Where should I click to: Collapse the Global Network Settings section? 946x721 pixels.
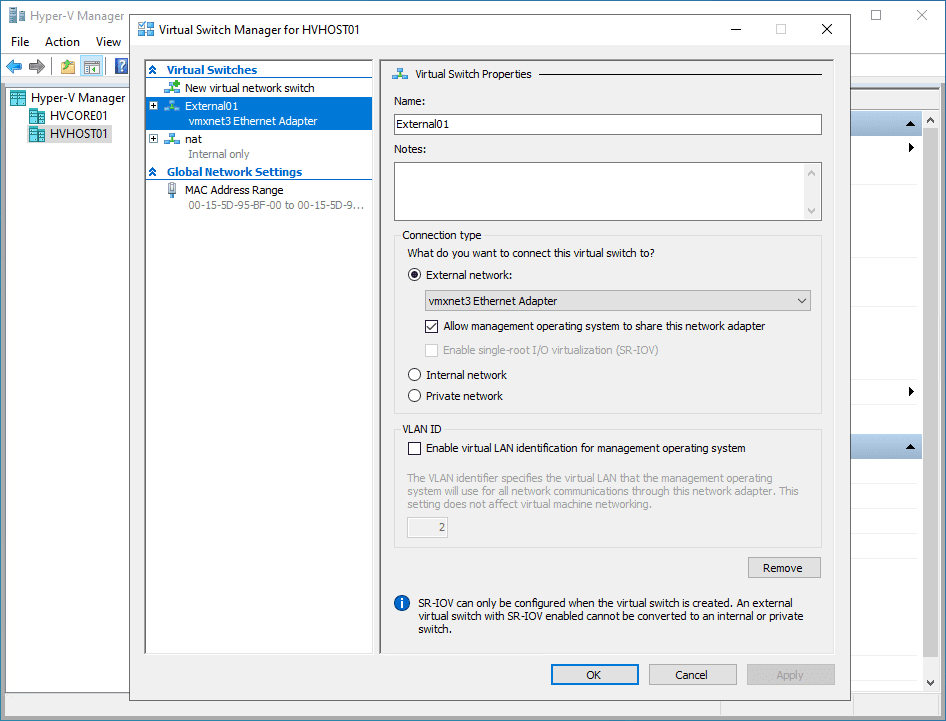click(x=153, y=172)
